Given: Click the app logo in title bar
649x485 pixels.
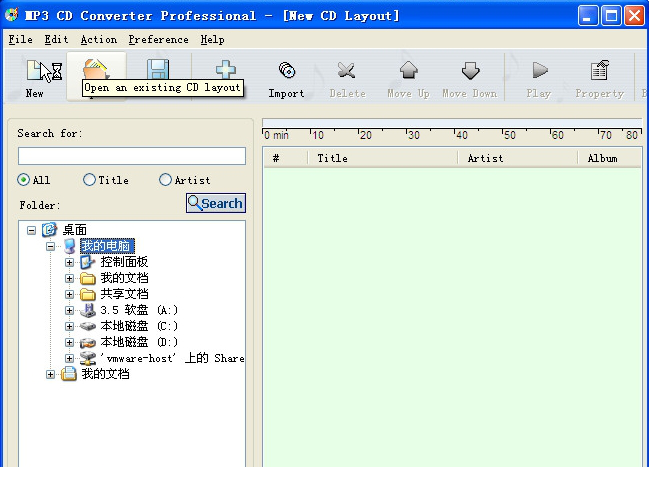Looking at the screenshot, I should [12, 15].
